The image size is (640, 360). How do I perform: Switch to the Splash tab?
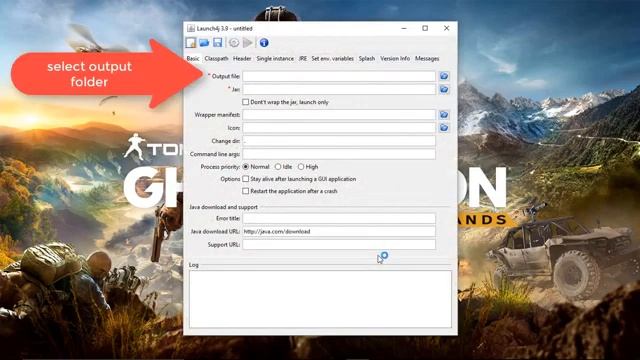click(x=367, y=58)
